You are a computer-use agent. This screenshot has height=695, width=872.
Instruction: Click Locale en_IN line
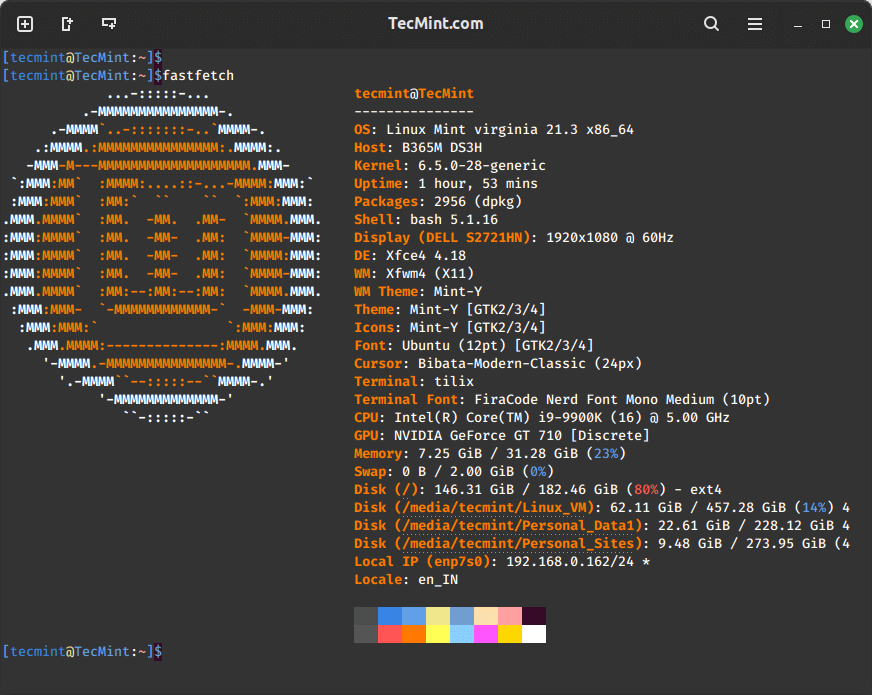click(406, 580)
